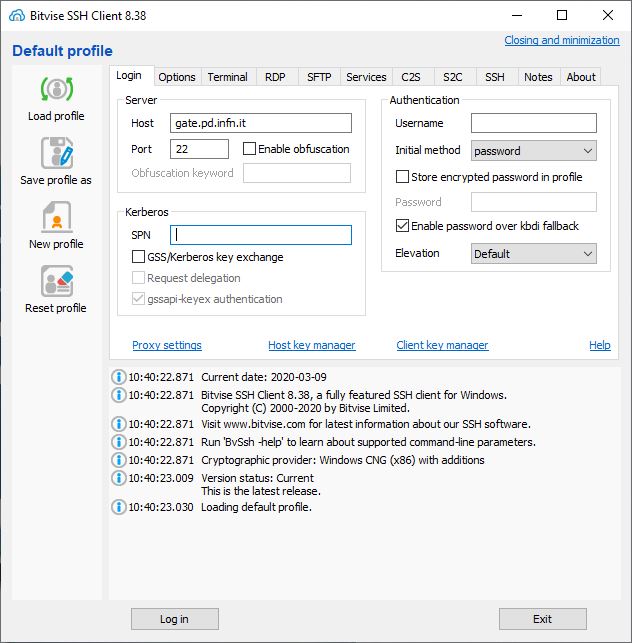The width and height of the screenshot is (632, 643).
Task: Click the Port input field
Action: click(199, 149)
